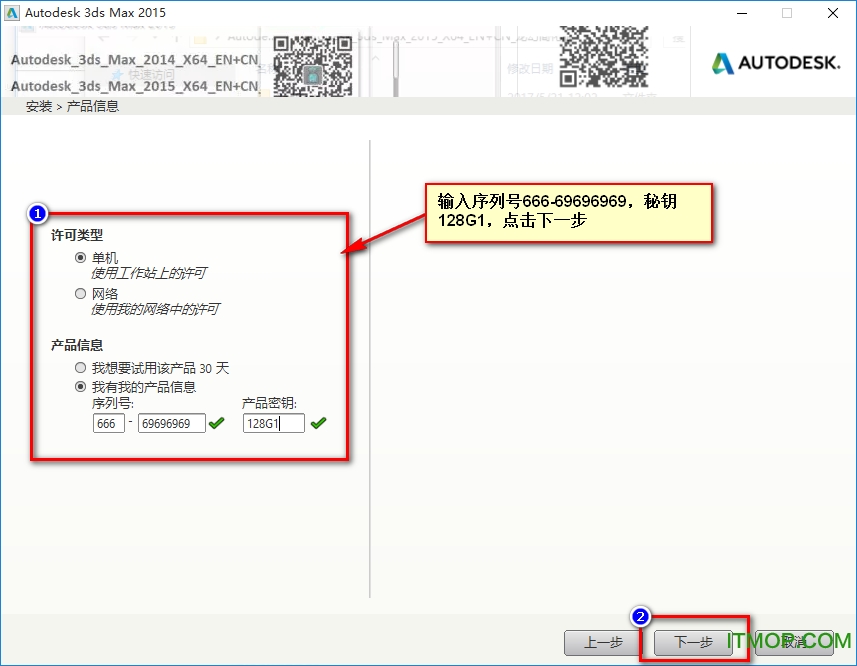The height and width of the screenshot is (666, 857).
Task: Click the Autodesk_3ds_Max_2015_X64_EN+CN text
Action: pyautogui.click(x=134, y=86)
